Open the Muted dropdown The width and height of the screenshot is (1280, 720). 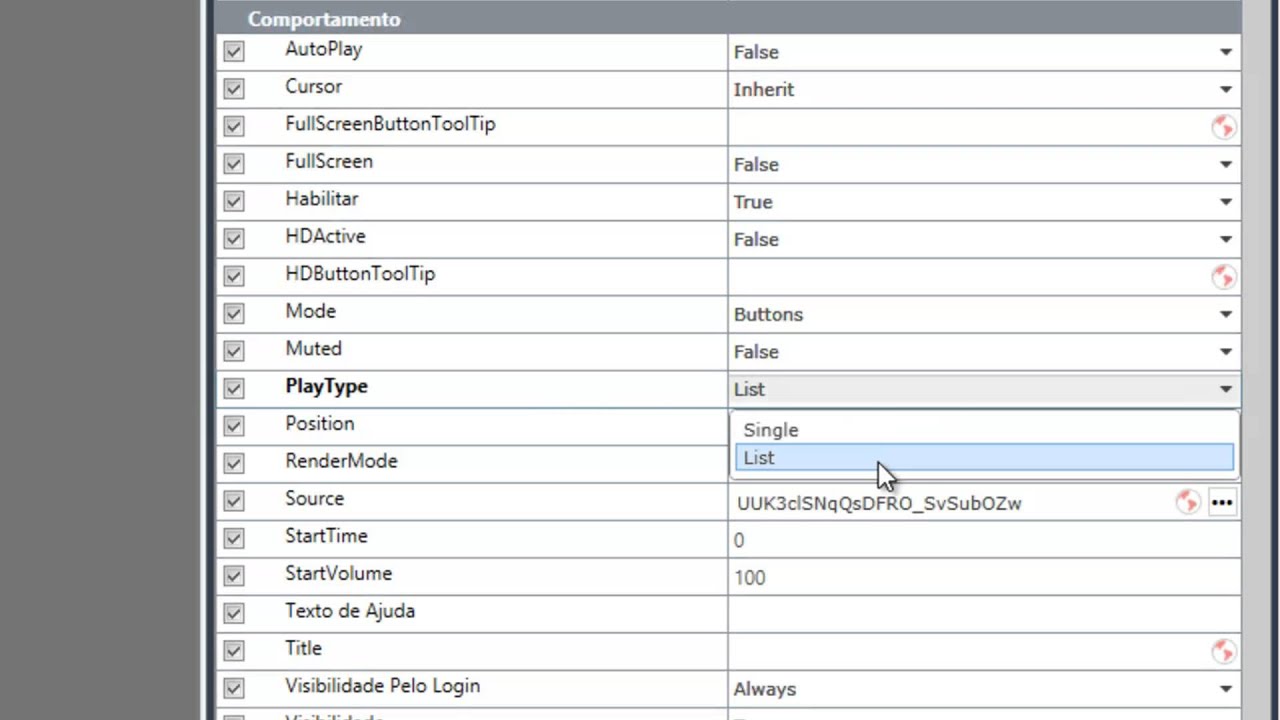tap(984, 352)
